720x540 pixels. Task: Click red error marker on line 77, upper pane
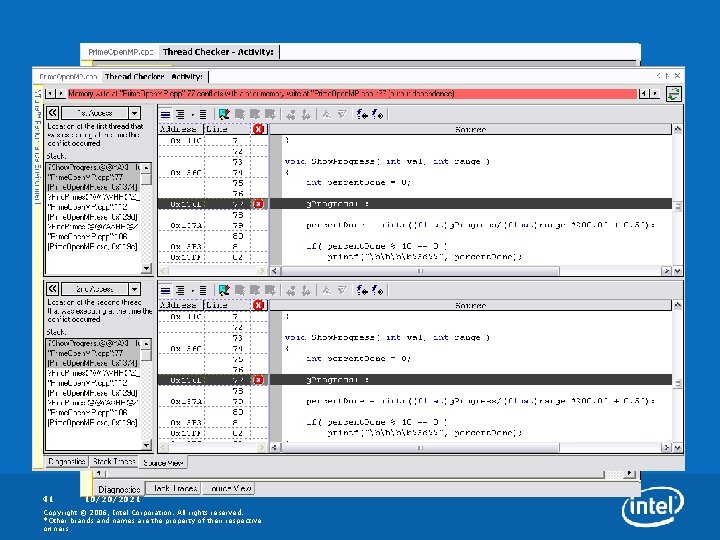[259, 204]
